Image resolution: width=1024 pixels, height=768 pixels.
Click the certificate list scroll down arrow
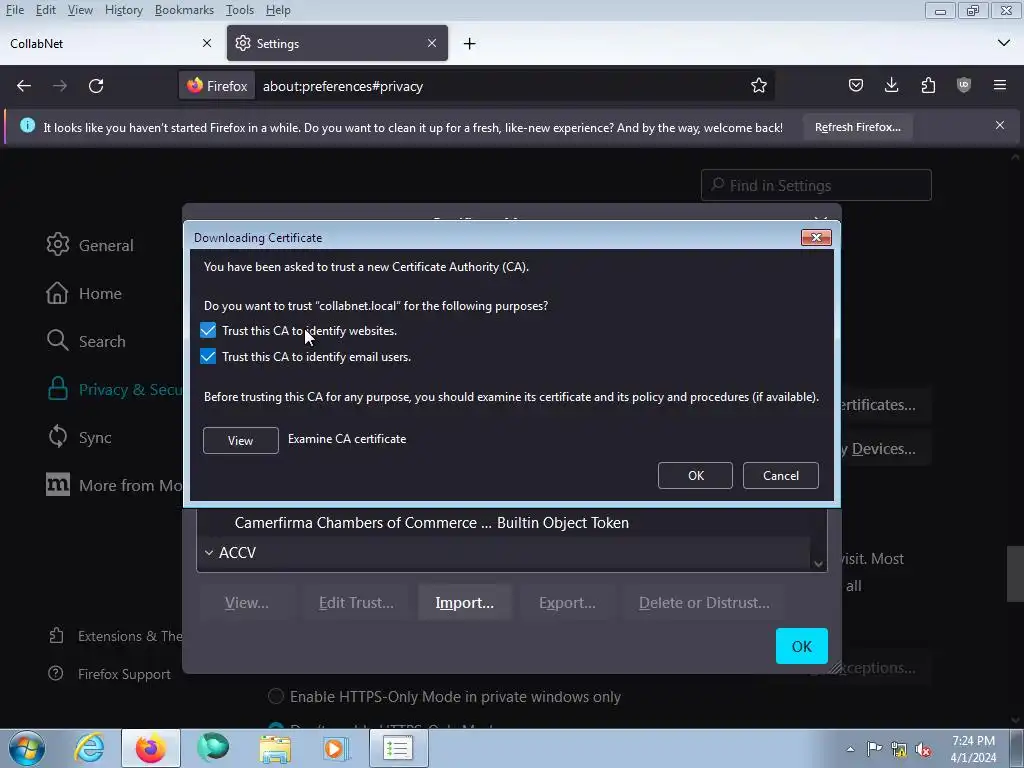[x=818, y=564]
